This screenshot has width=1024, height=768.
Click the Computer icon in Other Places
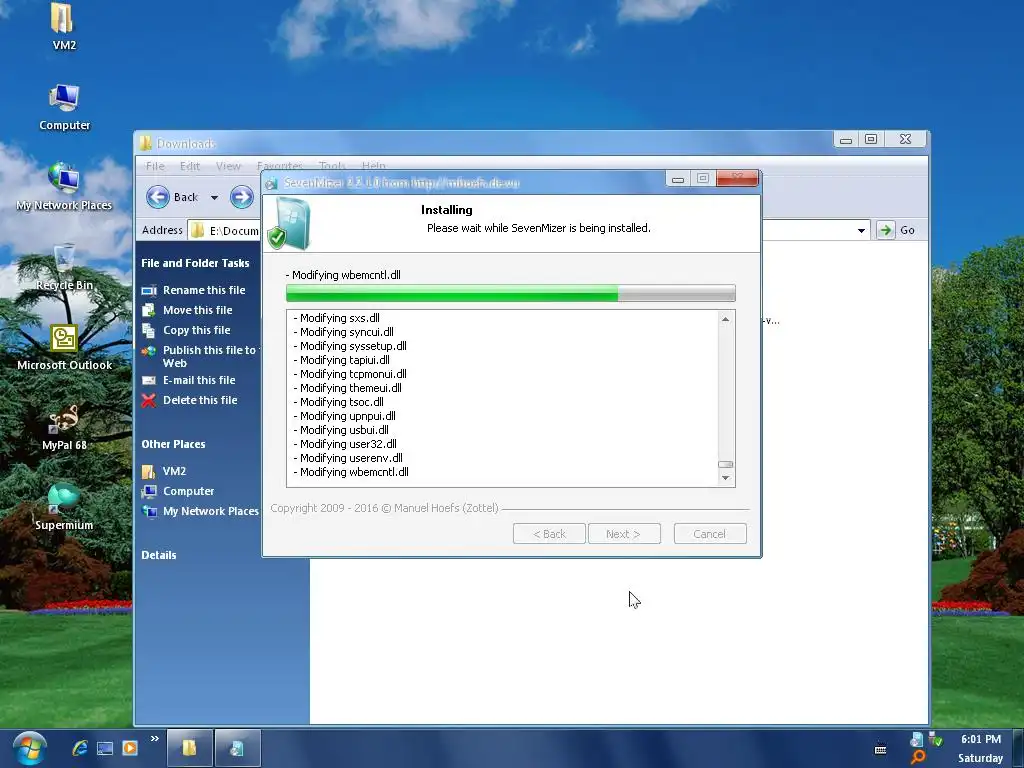point(149,491)
